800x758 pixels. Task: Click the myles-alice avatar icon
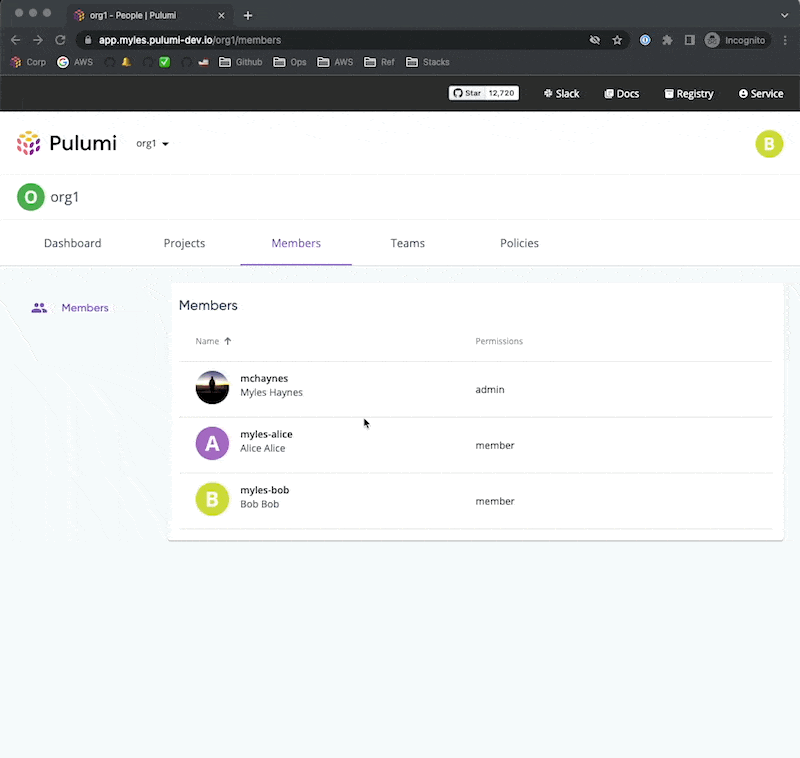[x=212, y=443]
